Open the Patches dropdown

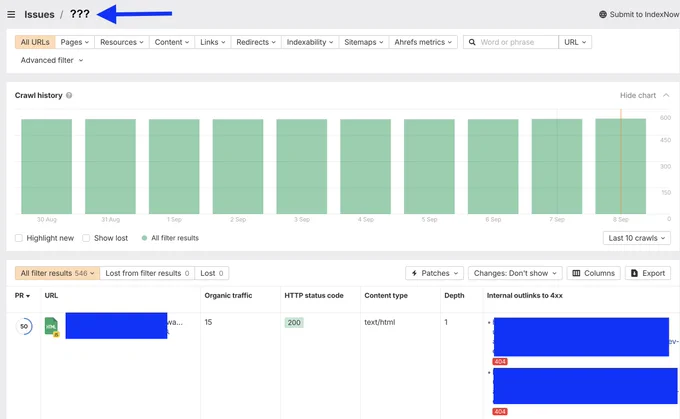(434, 273)
